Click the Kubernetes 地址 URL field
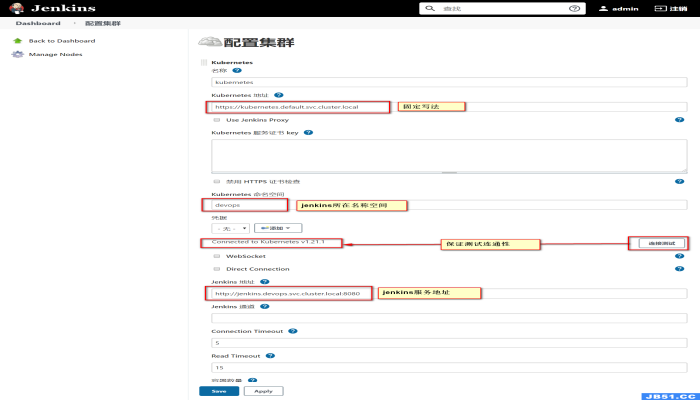This screenshot has width=700, height=400. [449, 107]
